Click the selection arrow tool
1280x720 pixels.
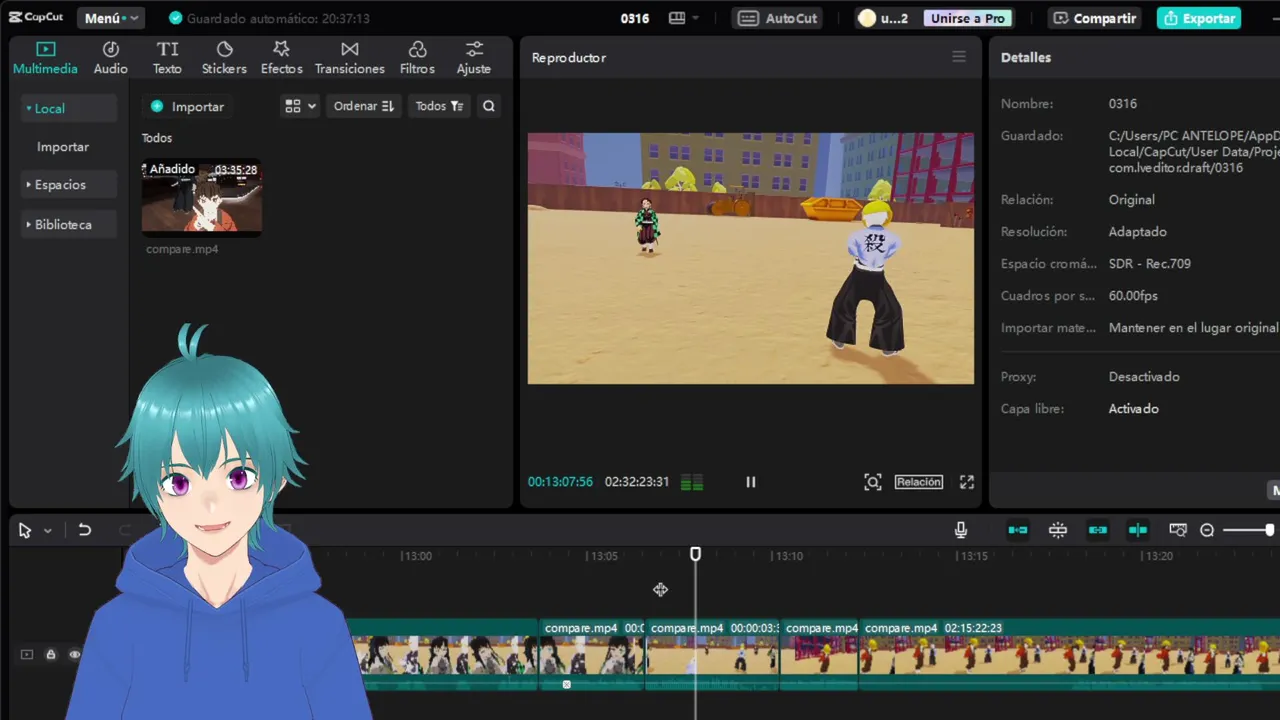25,531
